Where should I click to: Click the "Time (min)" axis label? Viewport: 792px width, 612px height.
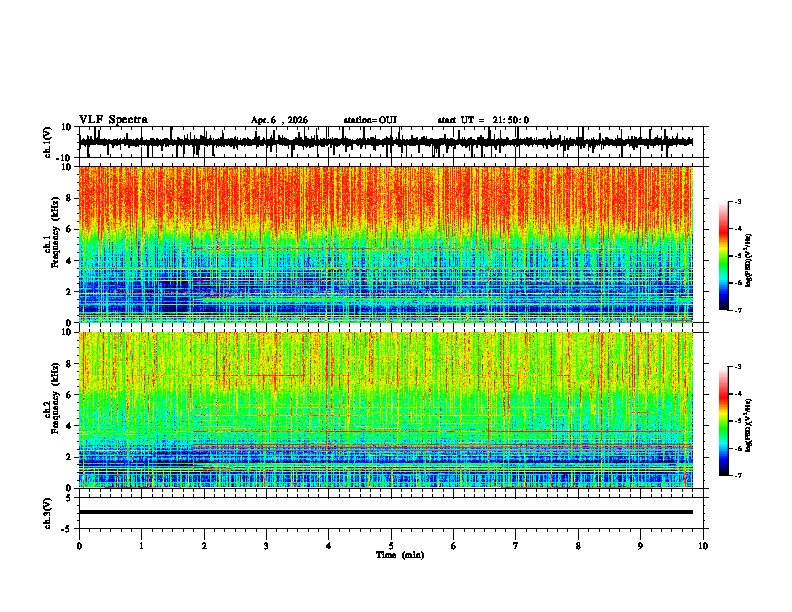(400, 555)
